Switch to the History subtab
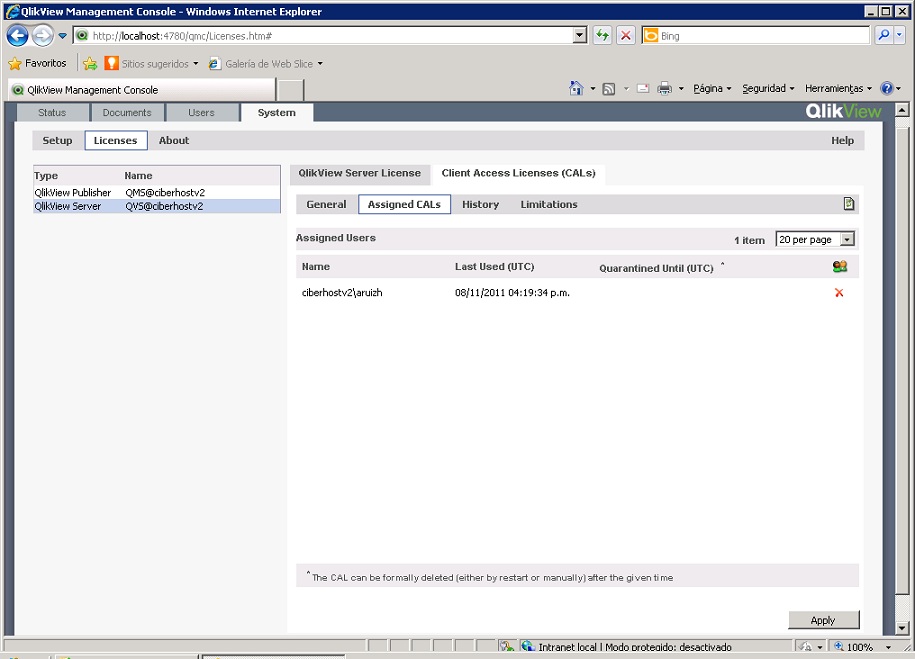Screen dimensions: 915x659 (480, 204)
